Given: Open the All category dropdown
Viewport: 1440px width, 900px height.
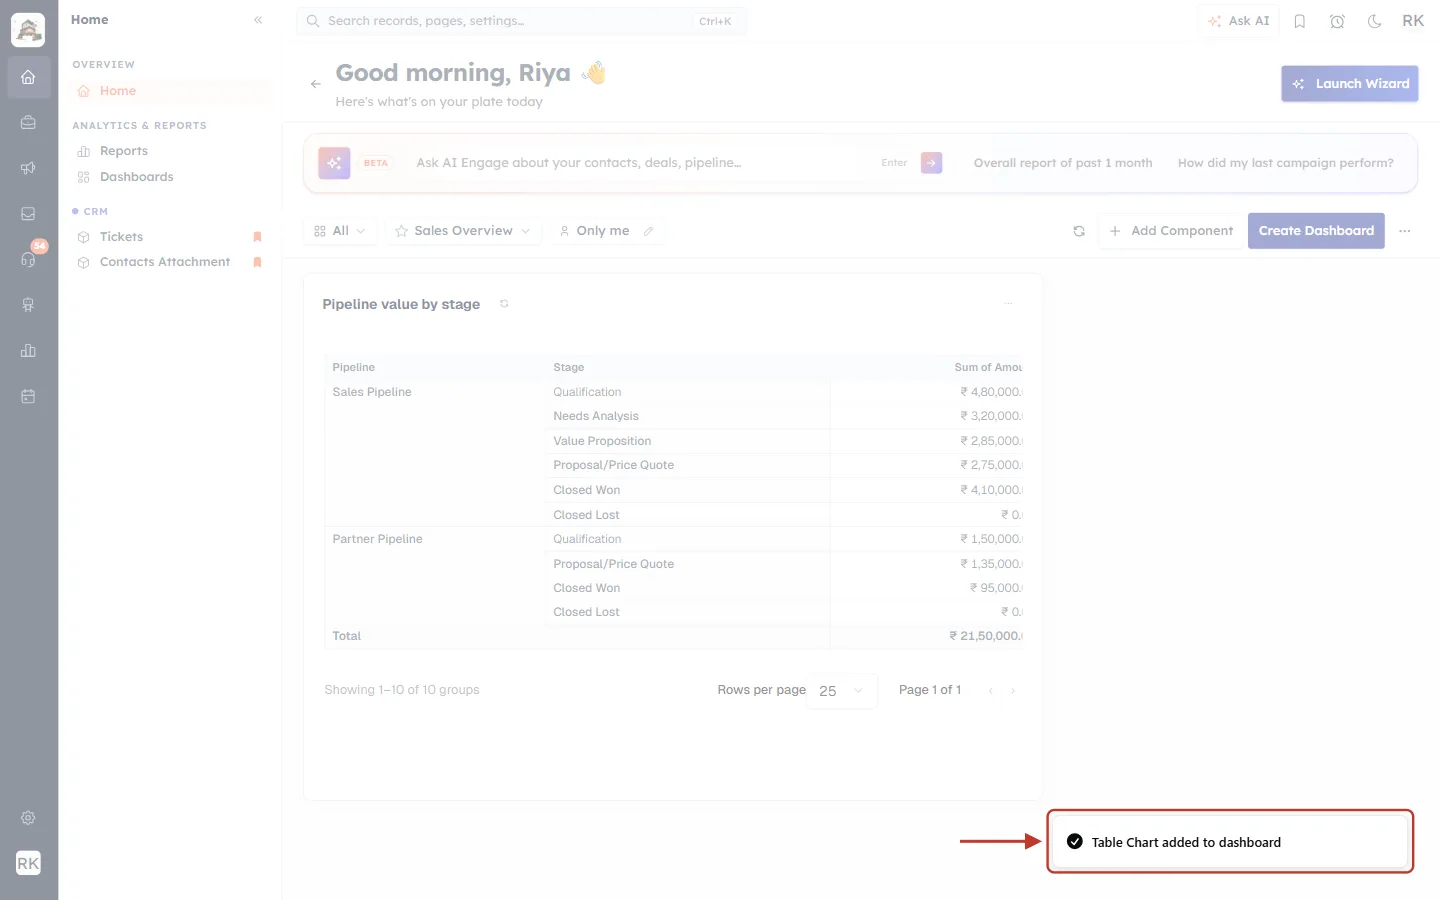Looking at the screenshot, I should [340, 231].
